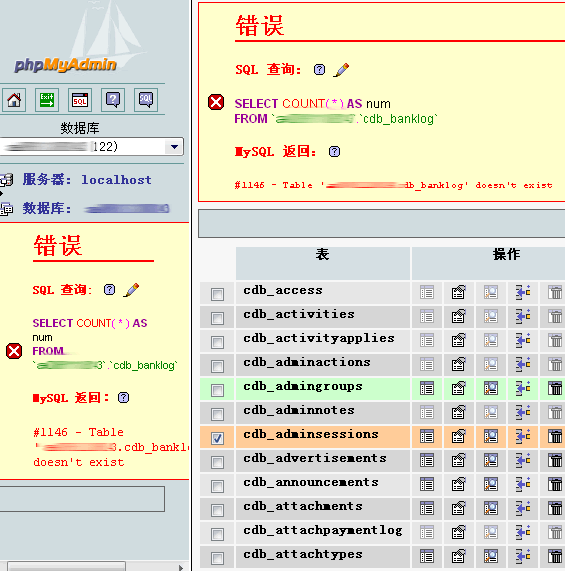Click the database icon beside 数据库
The width and height of the screenshot is (565, 571).
pos(7,209)
